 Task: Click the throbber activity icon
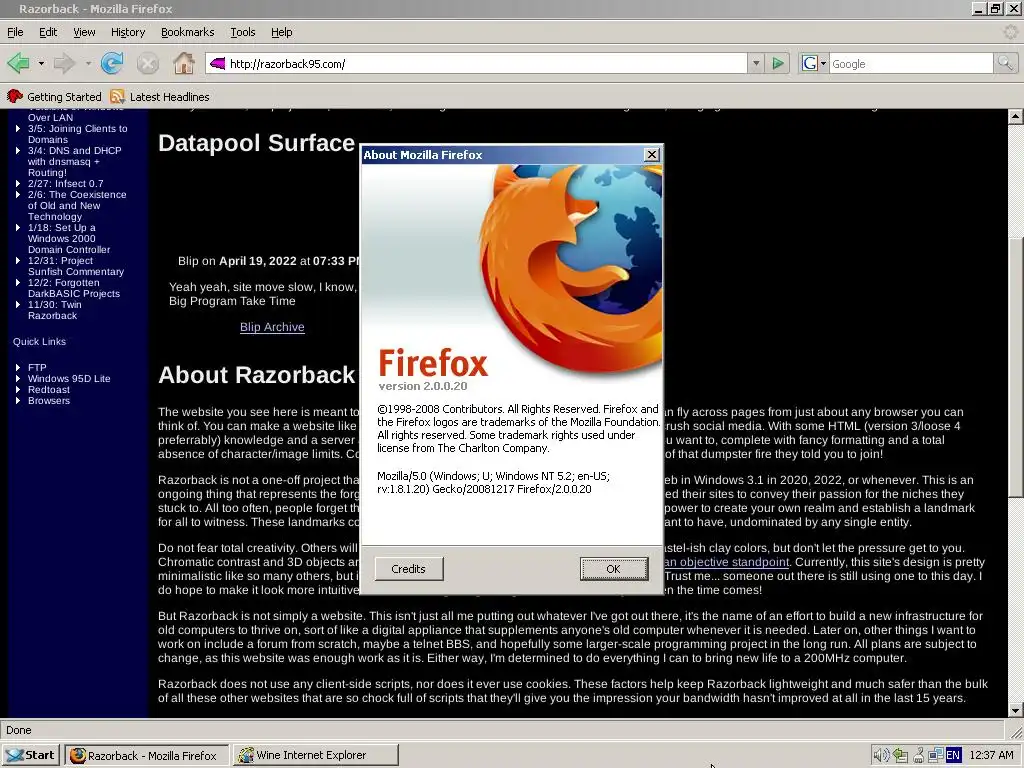pos(1011,32)
